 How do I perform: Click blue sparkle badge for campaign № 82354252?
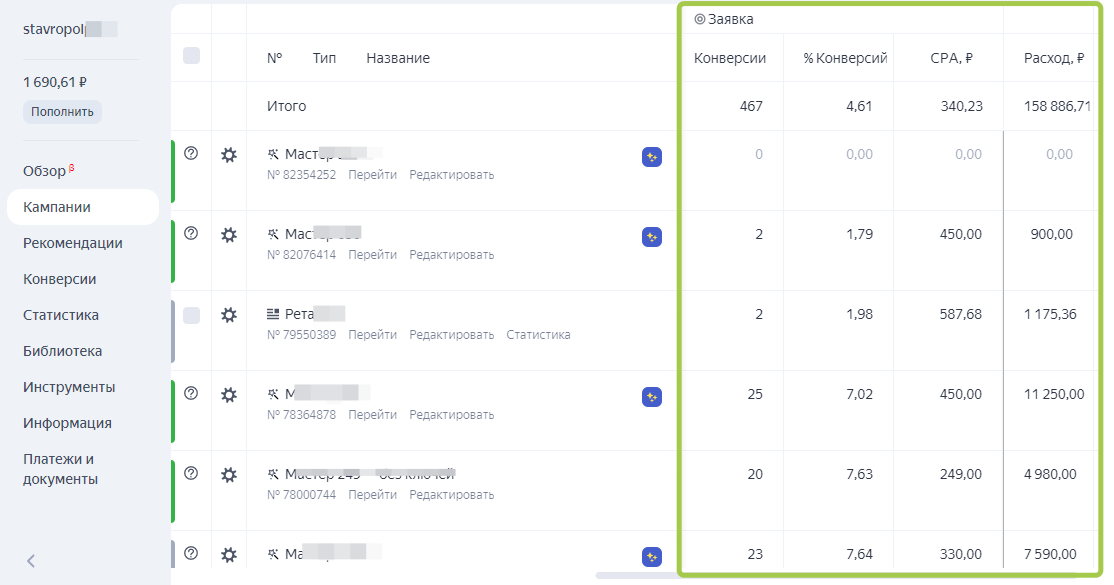(651, 156)
